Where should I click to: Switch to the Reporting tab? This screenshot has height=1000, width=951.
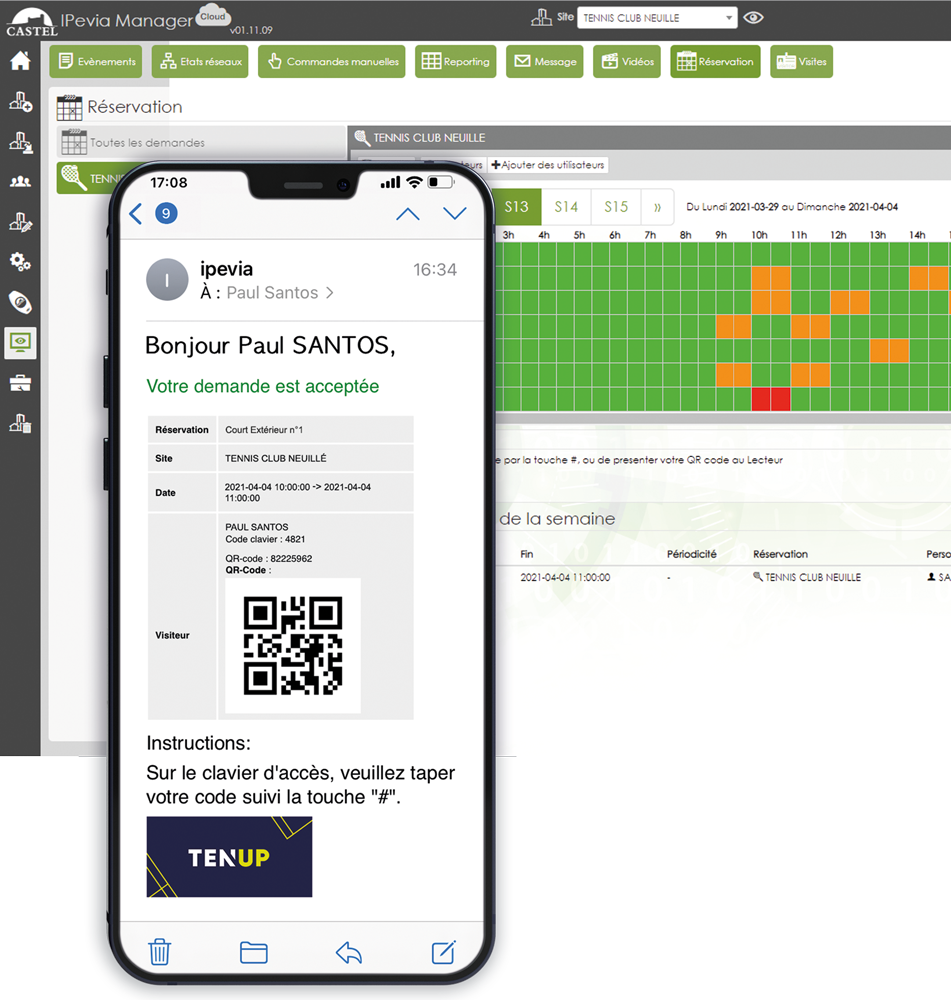455,62
